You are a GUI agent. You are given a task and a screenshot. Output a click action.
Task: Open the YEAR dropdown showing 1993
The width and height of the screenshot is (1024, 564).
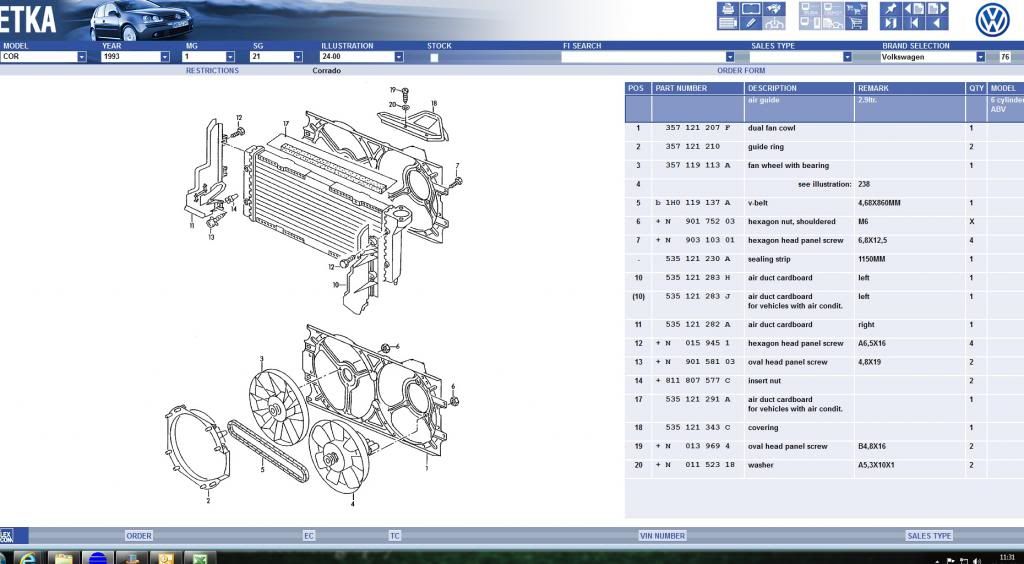(165, 58)
